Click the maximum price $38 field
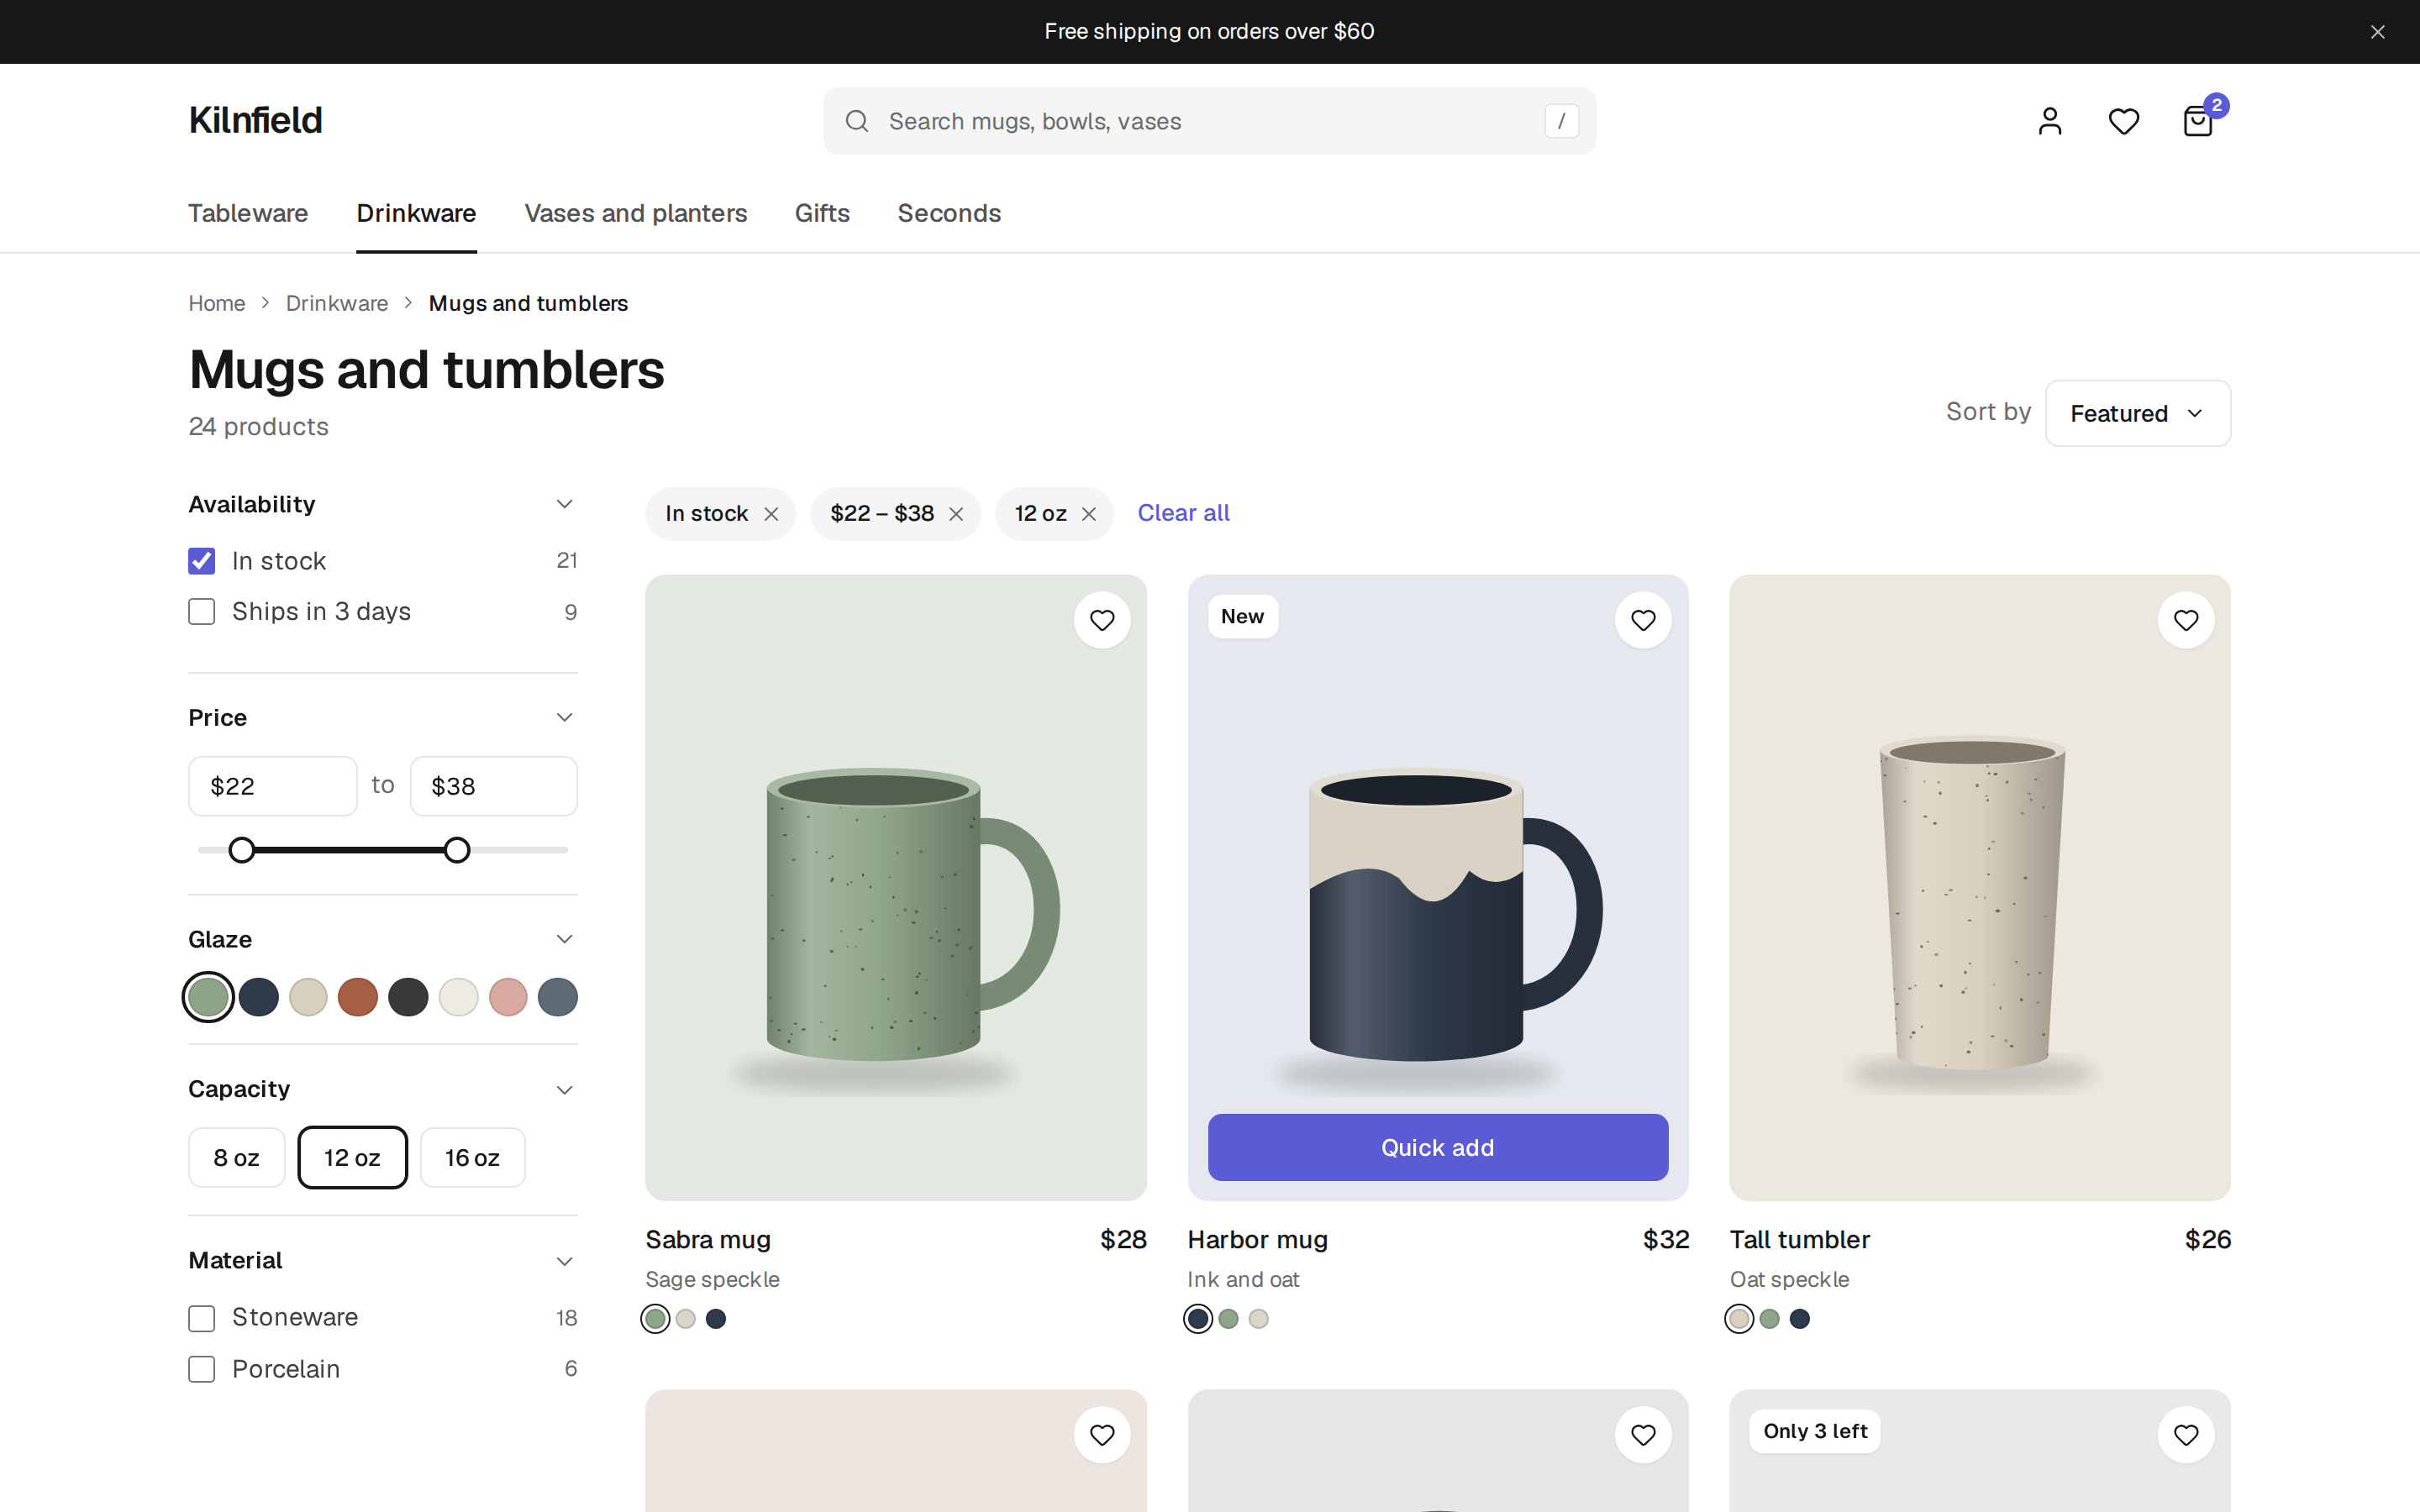Screen dimensions: 2420x1512 pyautogui.click(x=494, y=786)
